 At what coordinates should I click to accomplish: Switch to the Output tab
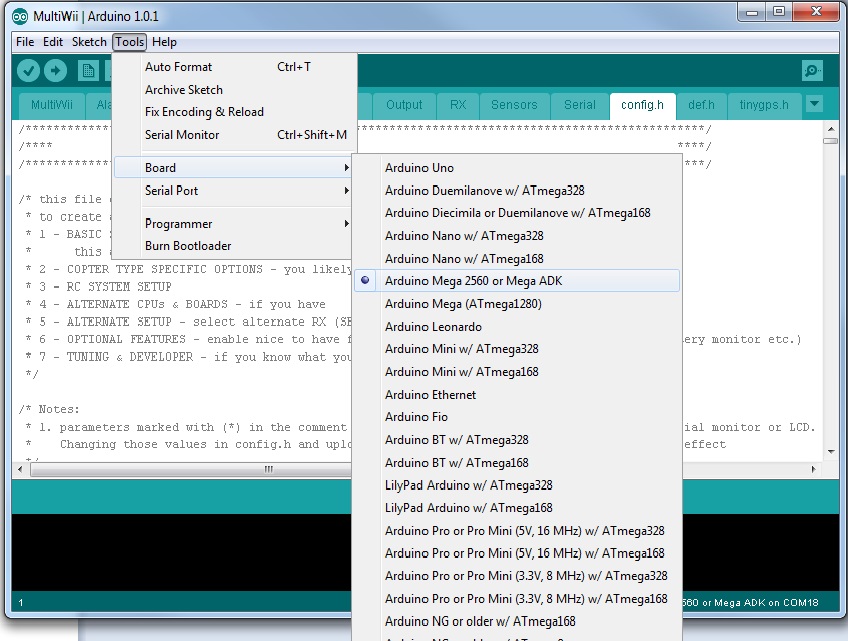pyautogui.click(x=404, y=105)
